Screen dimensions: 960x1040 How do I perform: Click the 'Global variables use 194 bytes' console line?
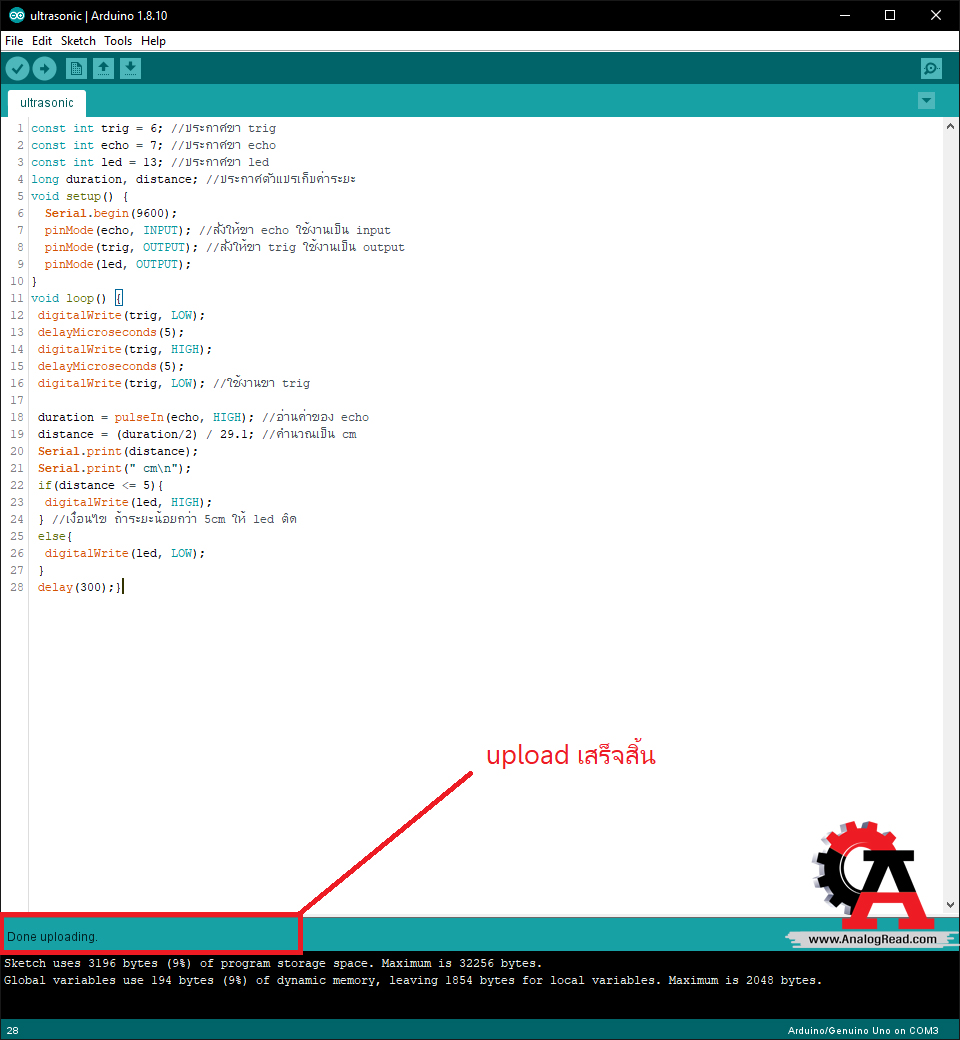pos(413,980)
